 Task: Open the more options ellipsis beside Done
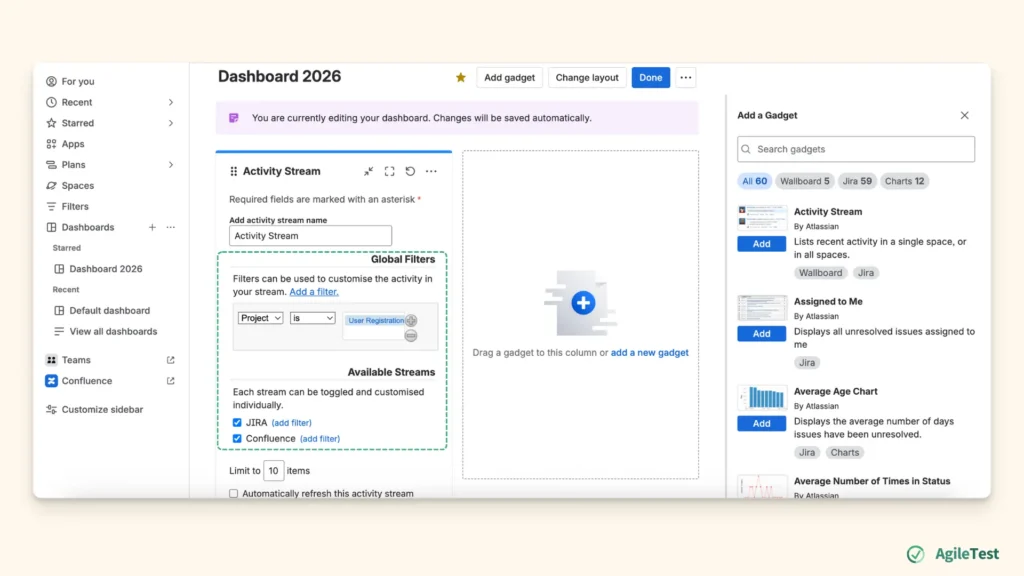tap(685, 78)
